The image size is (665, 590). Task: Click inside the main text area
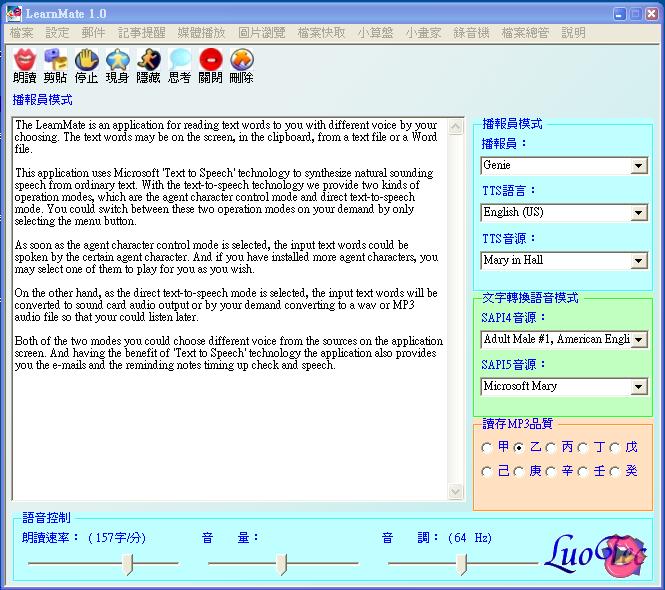click(x=230, y=309)
